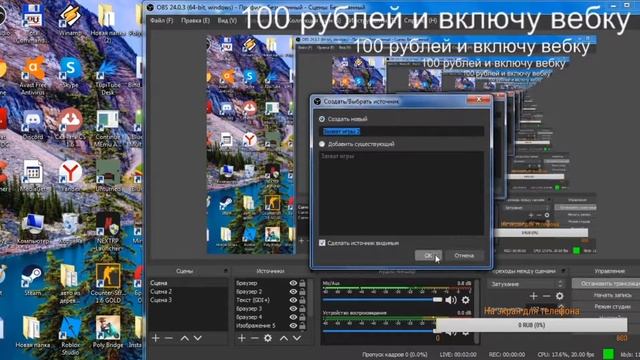Viewport: 640px width, 360px height.
Task: Open Counter-Strike 1.6 GOLD desktop icon
Action: click(x=108, y=283)
